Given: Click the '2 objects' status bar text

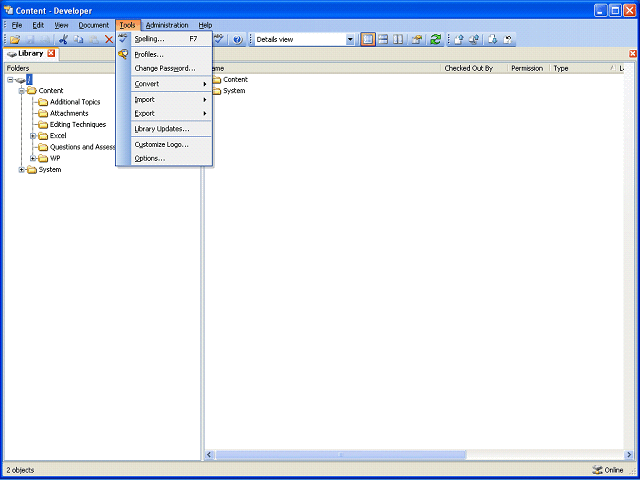Looking at the screenshot, I should (20, 470).
